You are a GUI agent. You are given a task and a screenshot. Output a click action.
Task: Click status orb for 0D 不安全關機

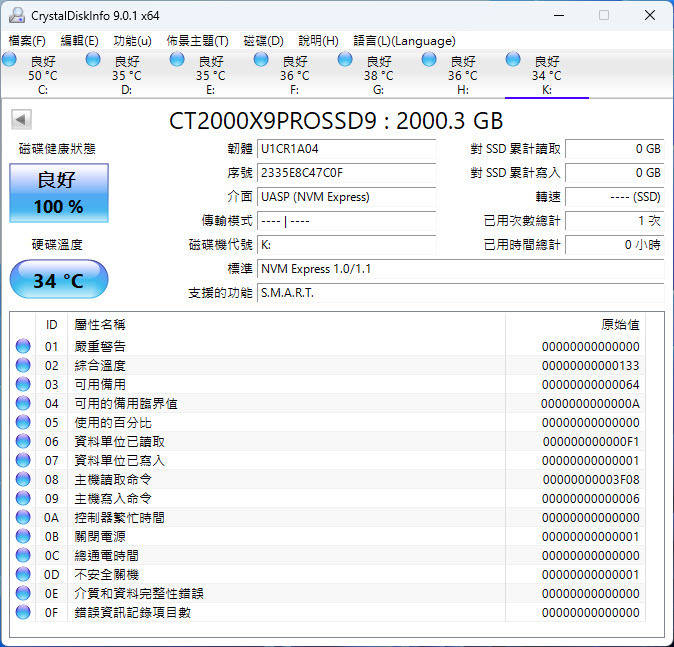point(23,574)
